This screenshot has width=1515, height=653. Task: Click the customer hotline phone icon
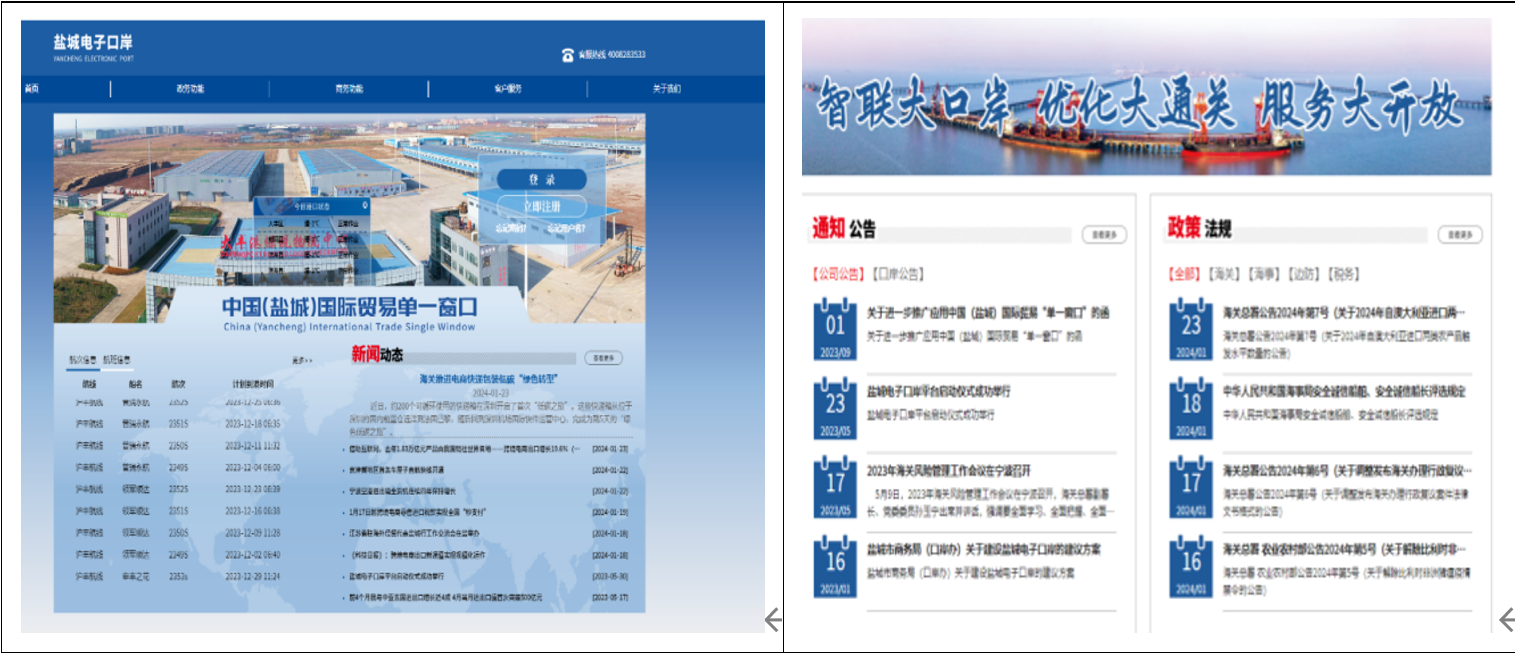click(x=567, y=55)
